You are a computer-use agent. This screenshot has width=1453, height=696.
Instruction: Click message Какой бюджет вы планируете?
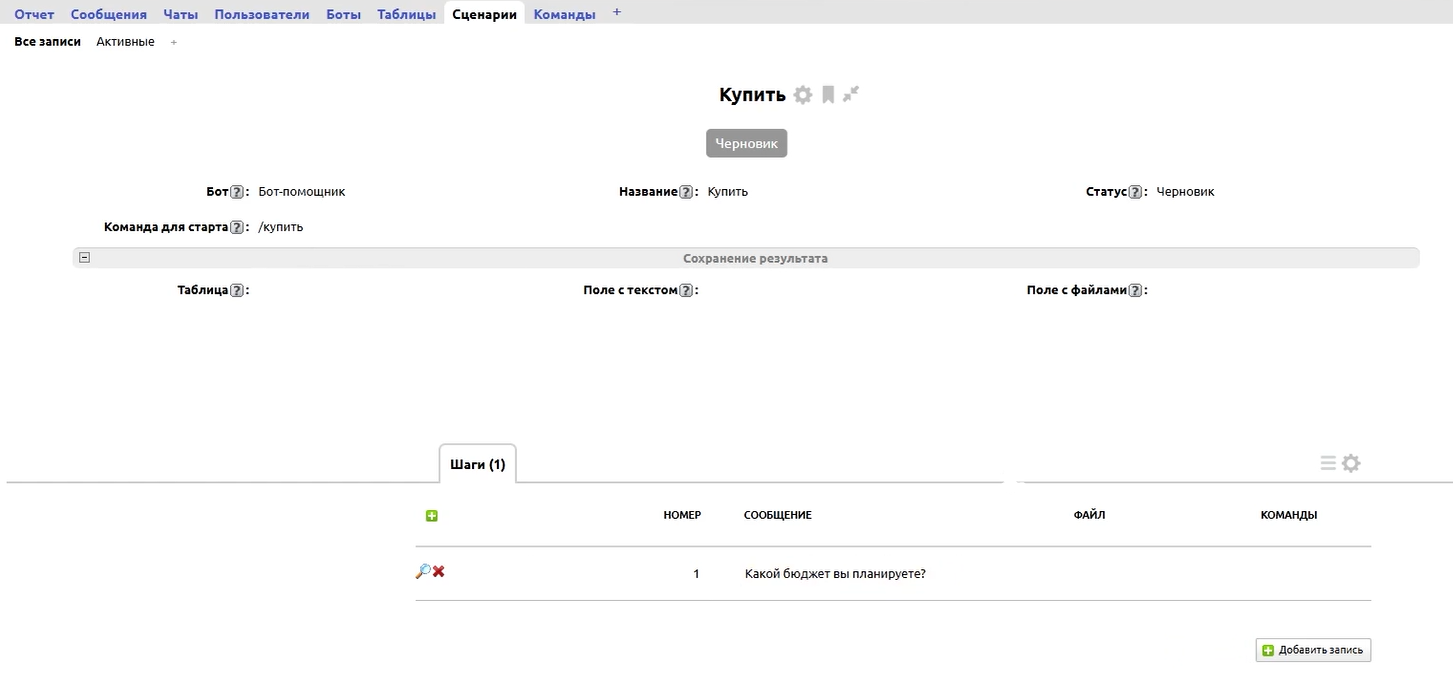pyautogui.click(x=835, y=574)
